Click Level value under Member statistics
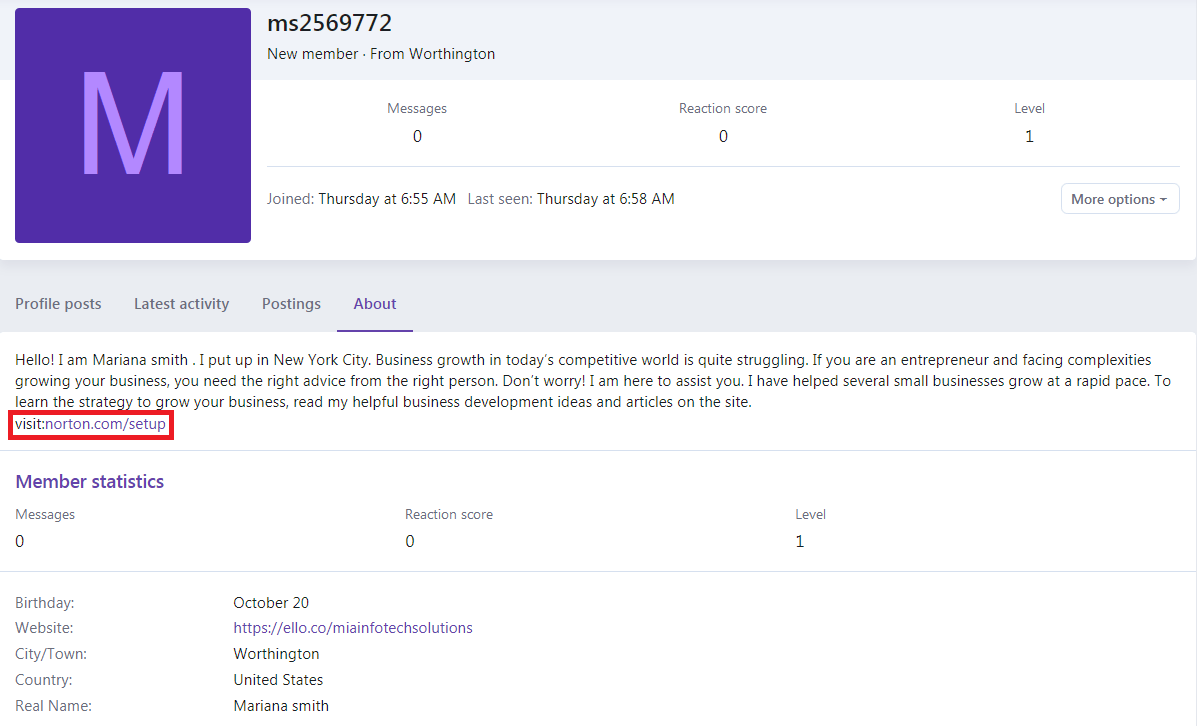Image resolution: width=1197 pixels, height=726 pixels. [x=799, y=541]
